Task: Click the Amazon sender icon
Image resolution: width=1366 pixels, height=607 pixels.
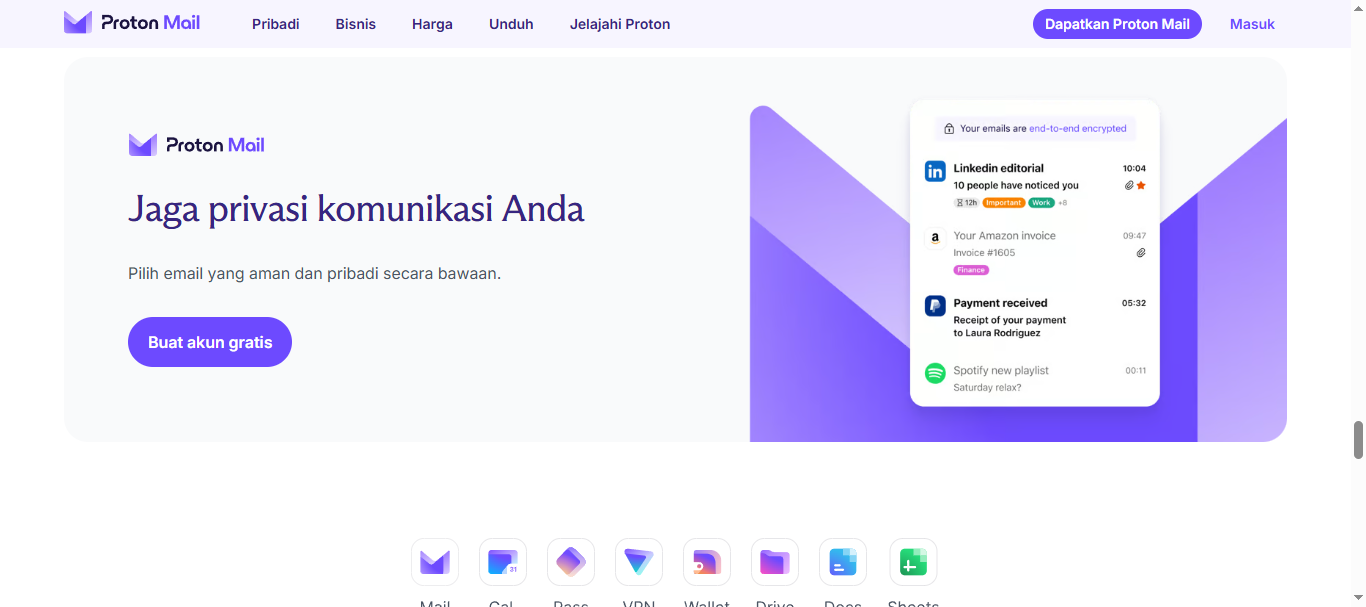Action: click(935, 238)
